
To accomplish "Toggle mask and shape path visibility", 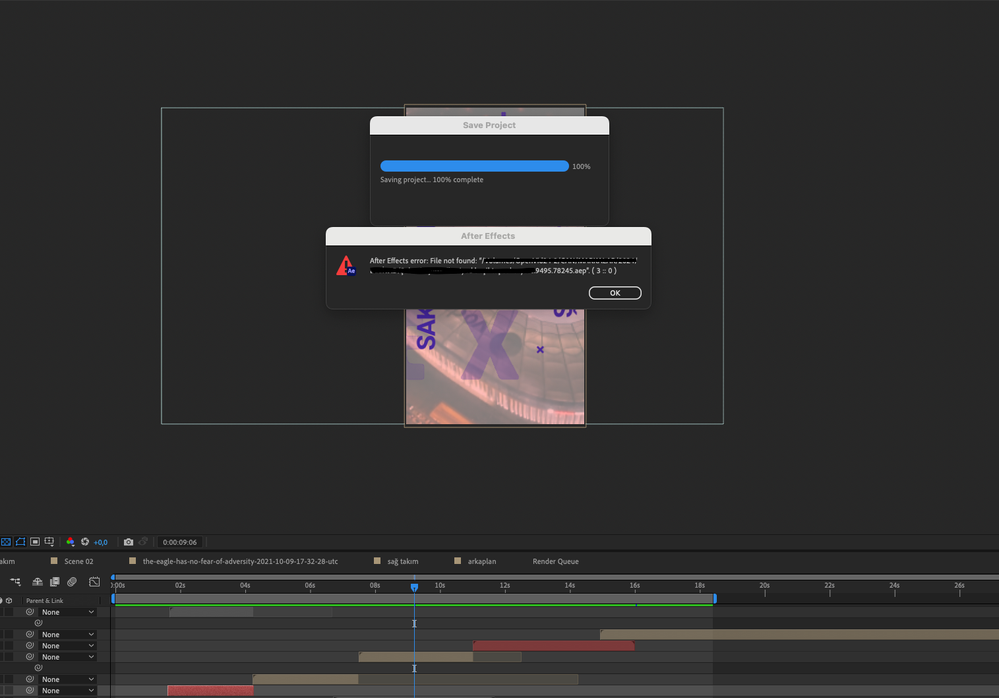I will coord(20,542).
